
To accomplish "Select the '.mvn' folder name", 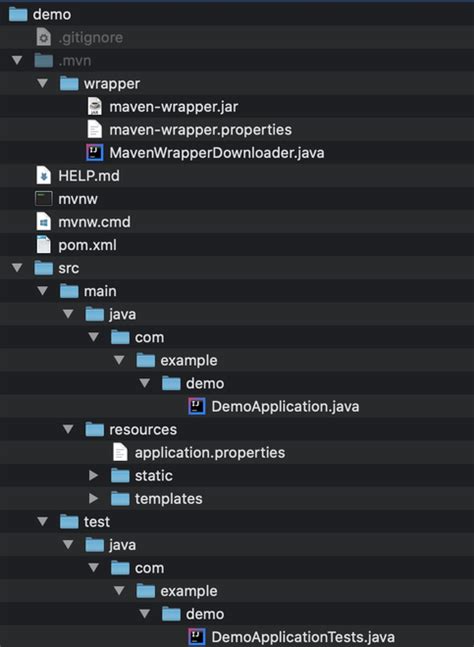I will click(75, 61).
